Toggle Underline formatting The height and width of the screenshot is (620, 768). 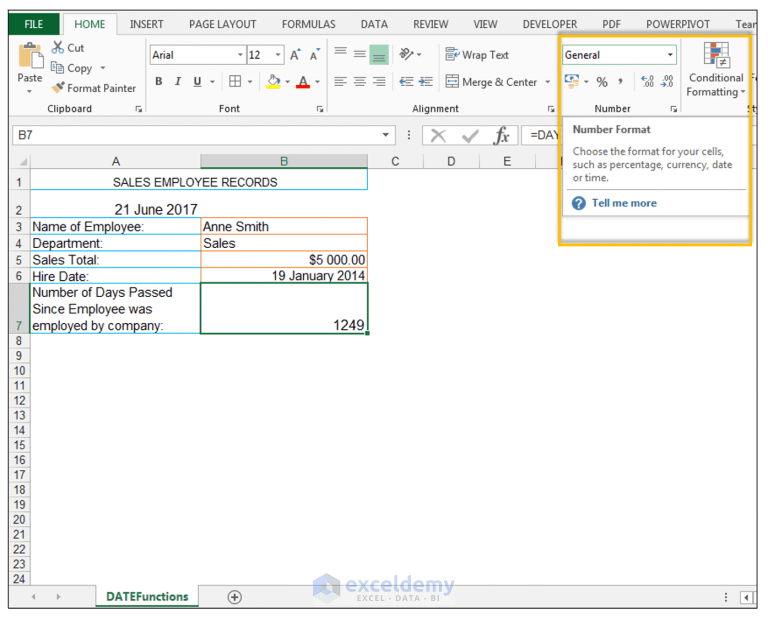(197, 81)
